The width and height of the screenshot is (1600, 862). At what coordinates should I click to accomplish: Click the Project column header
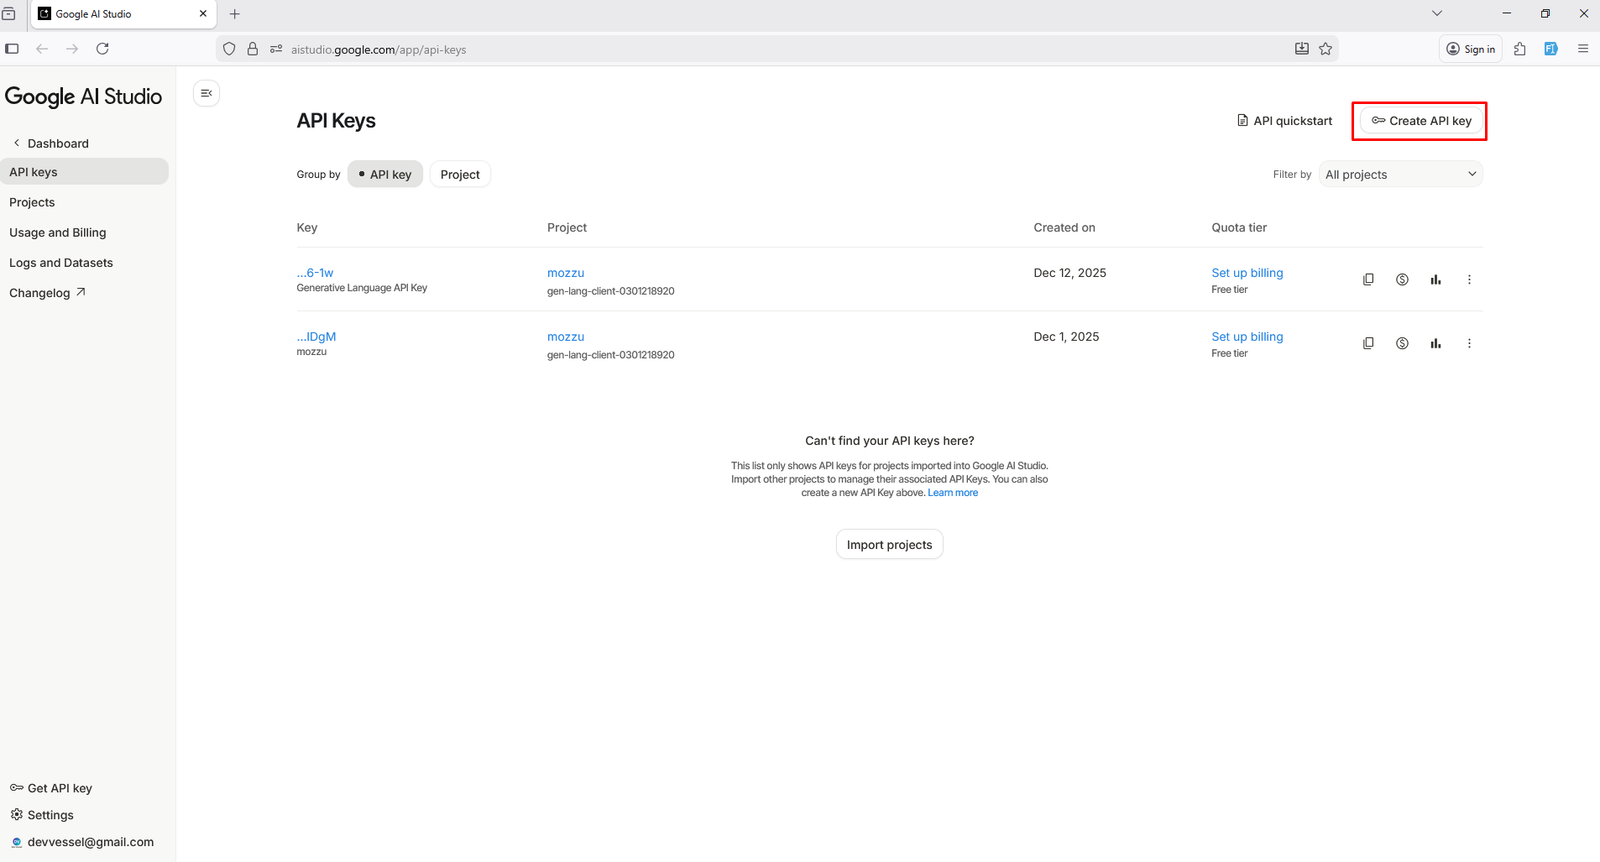[567, 227]
